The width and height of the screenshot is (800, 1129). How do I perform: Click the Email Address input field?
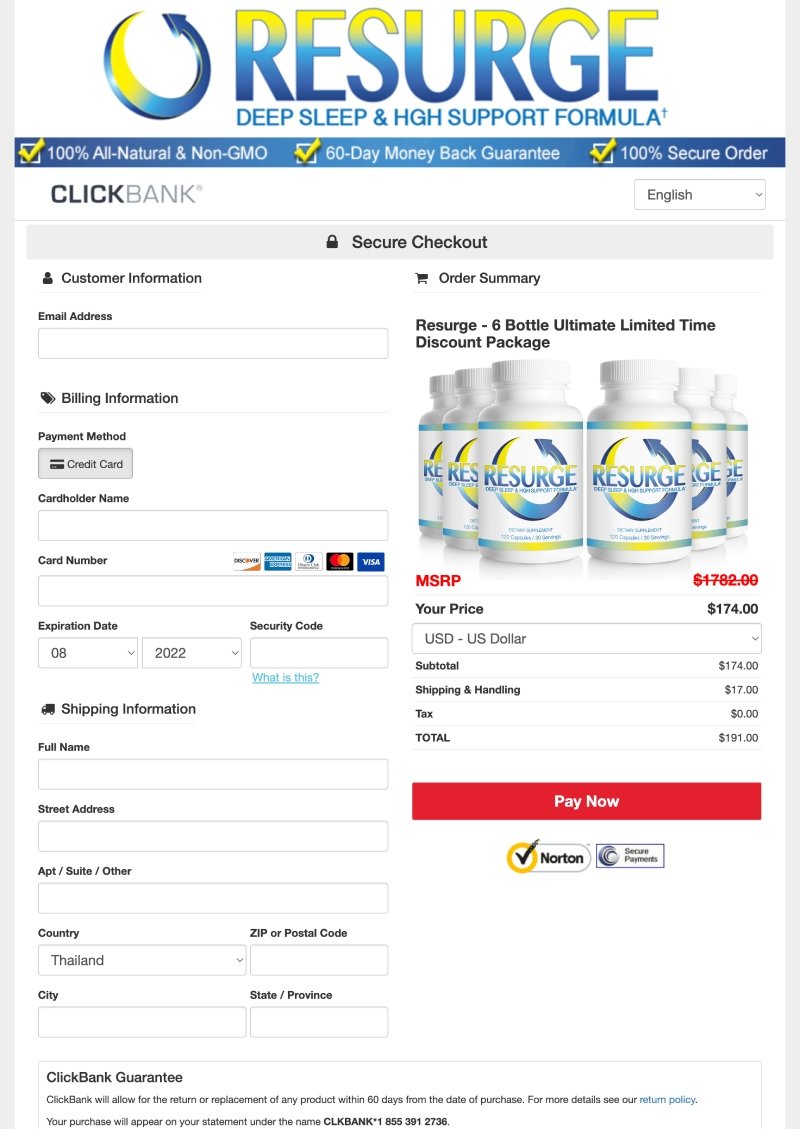(212, 342)
